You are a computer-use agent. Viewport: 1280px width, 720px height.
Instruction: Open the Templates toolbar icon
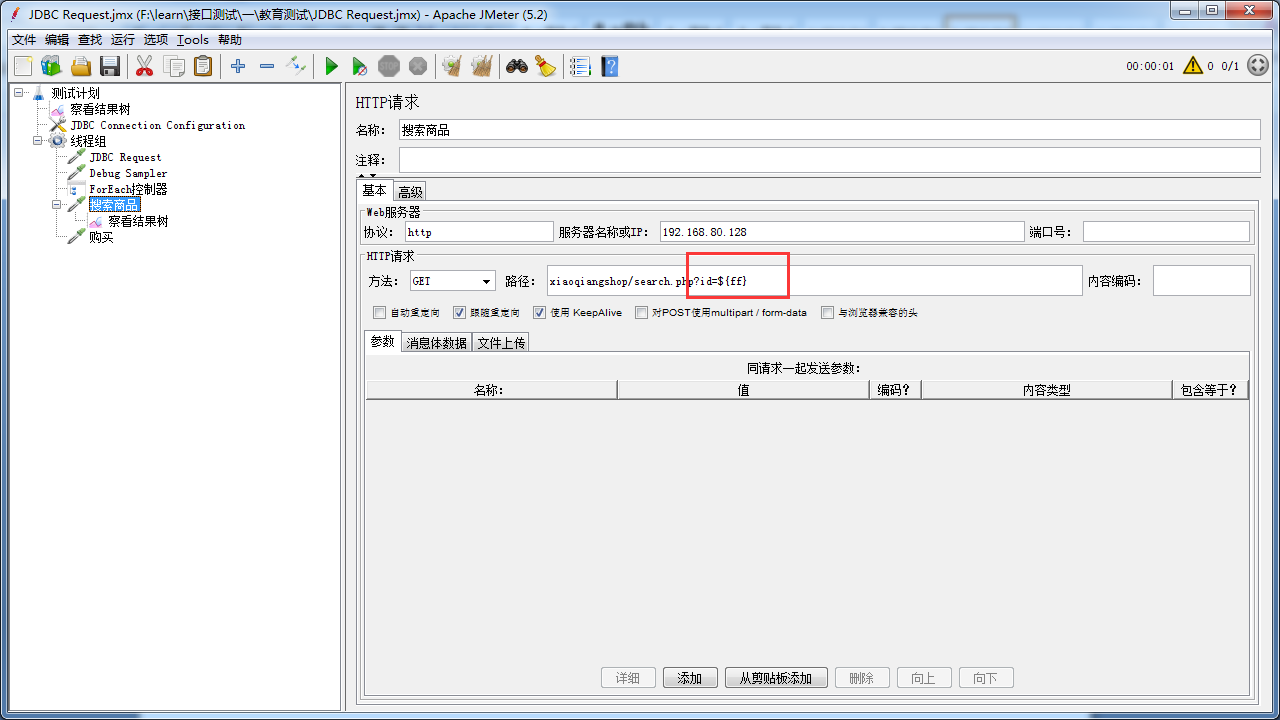[51, 66]
